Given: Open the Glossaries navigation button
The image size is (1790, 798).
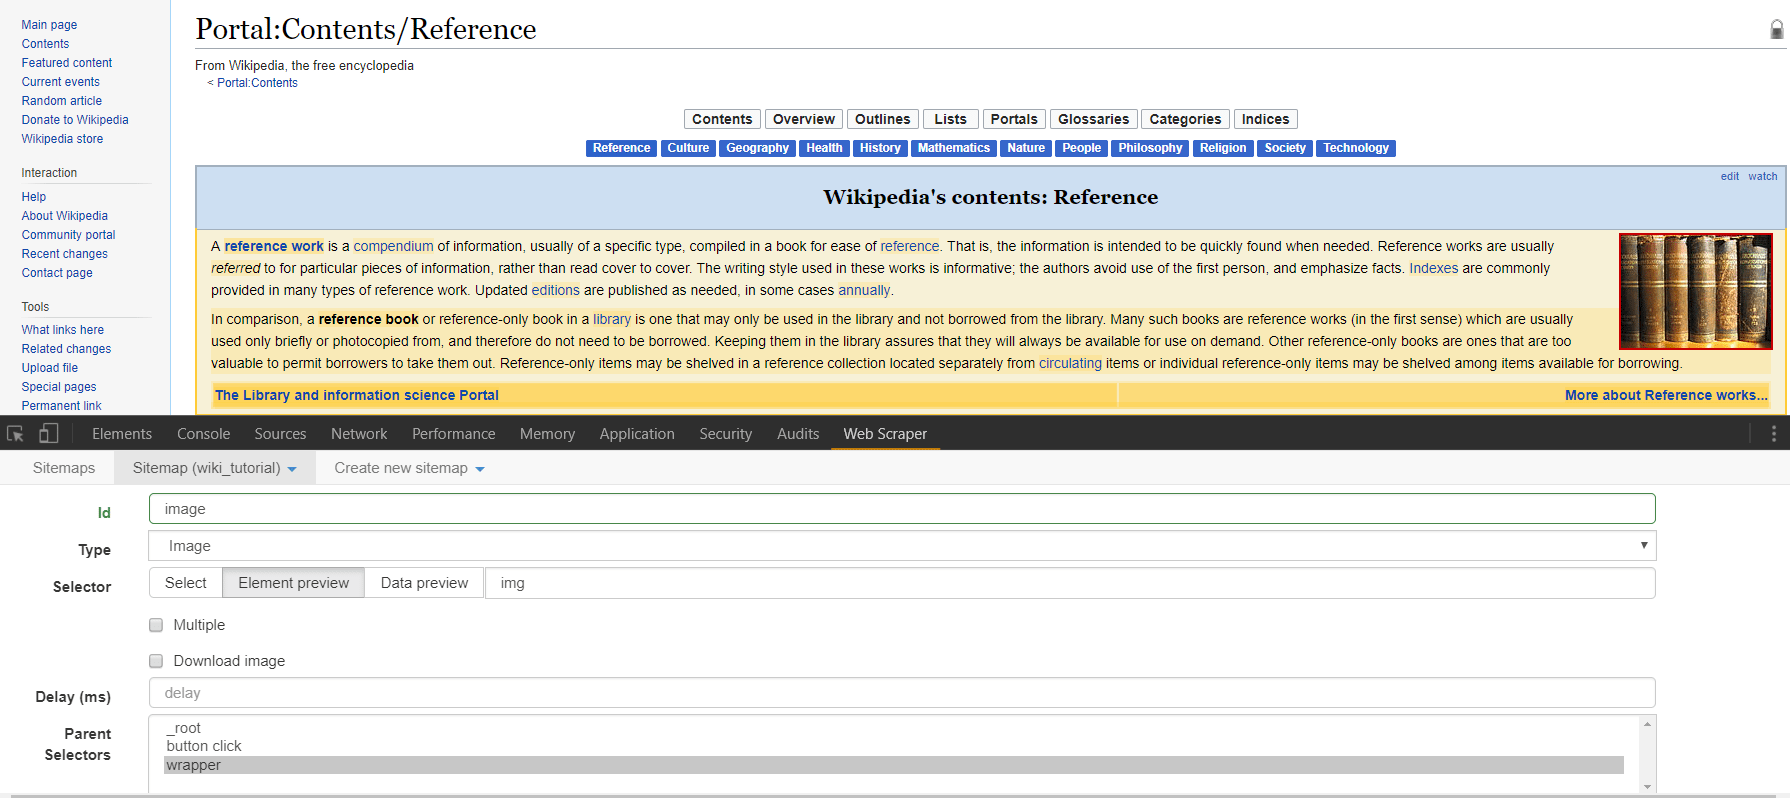Looking at the screenshot, I should click(1094, 119).
